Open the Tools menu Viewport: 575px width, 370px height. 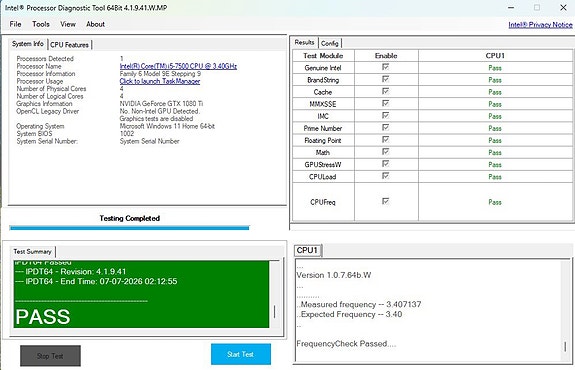pos(41,24)
